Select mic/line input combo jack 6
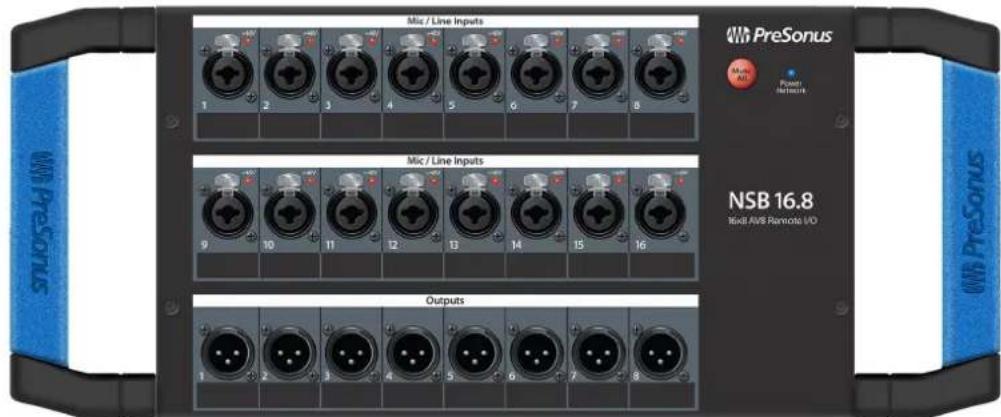Viewport: 1001px width, 417px height. (x=537, y=75)
